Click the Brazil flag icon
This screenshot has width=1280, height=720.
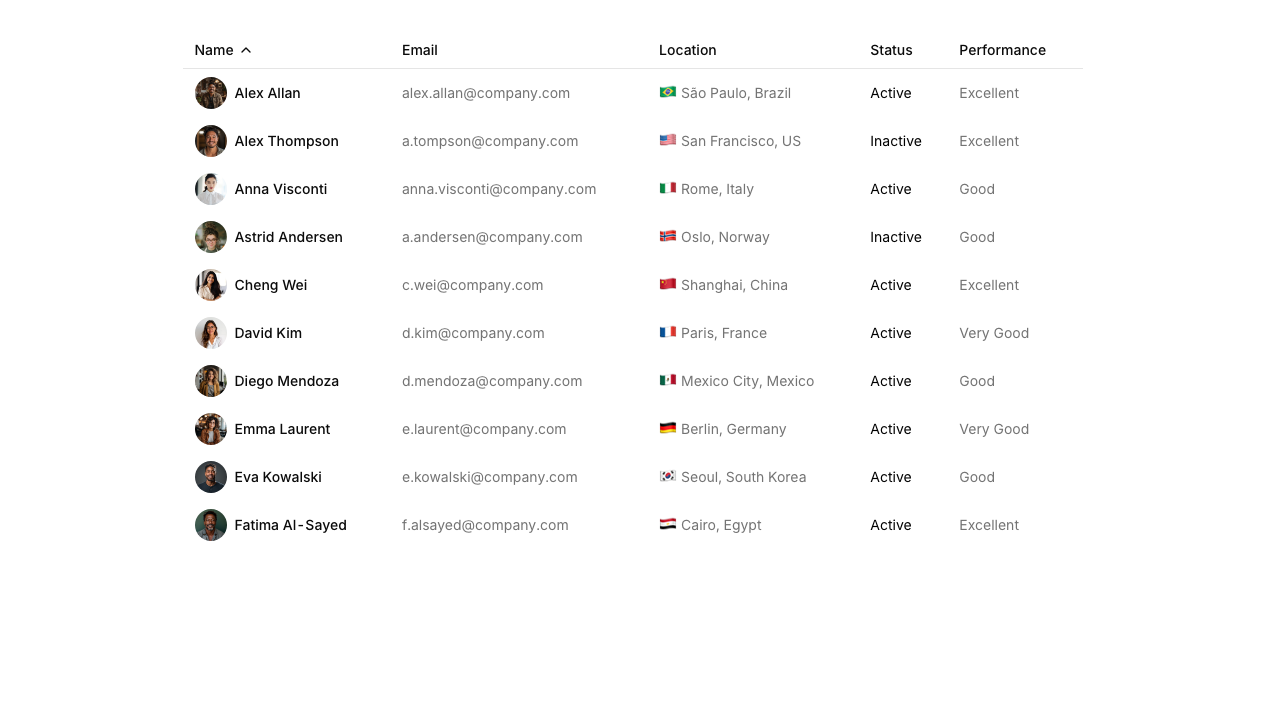pyautogui.click(x=668, y=92)
